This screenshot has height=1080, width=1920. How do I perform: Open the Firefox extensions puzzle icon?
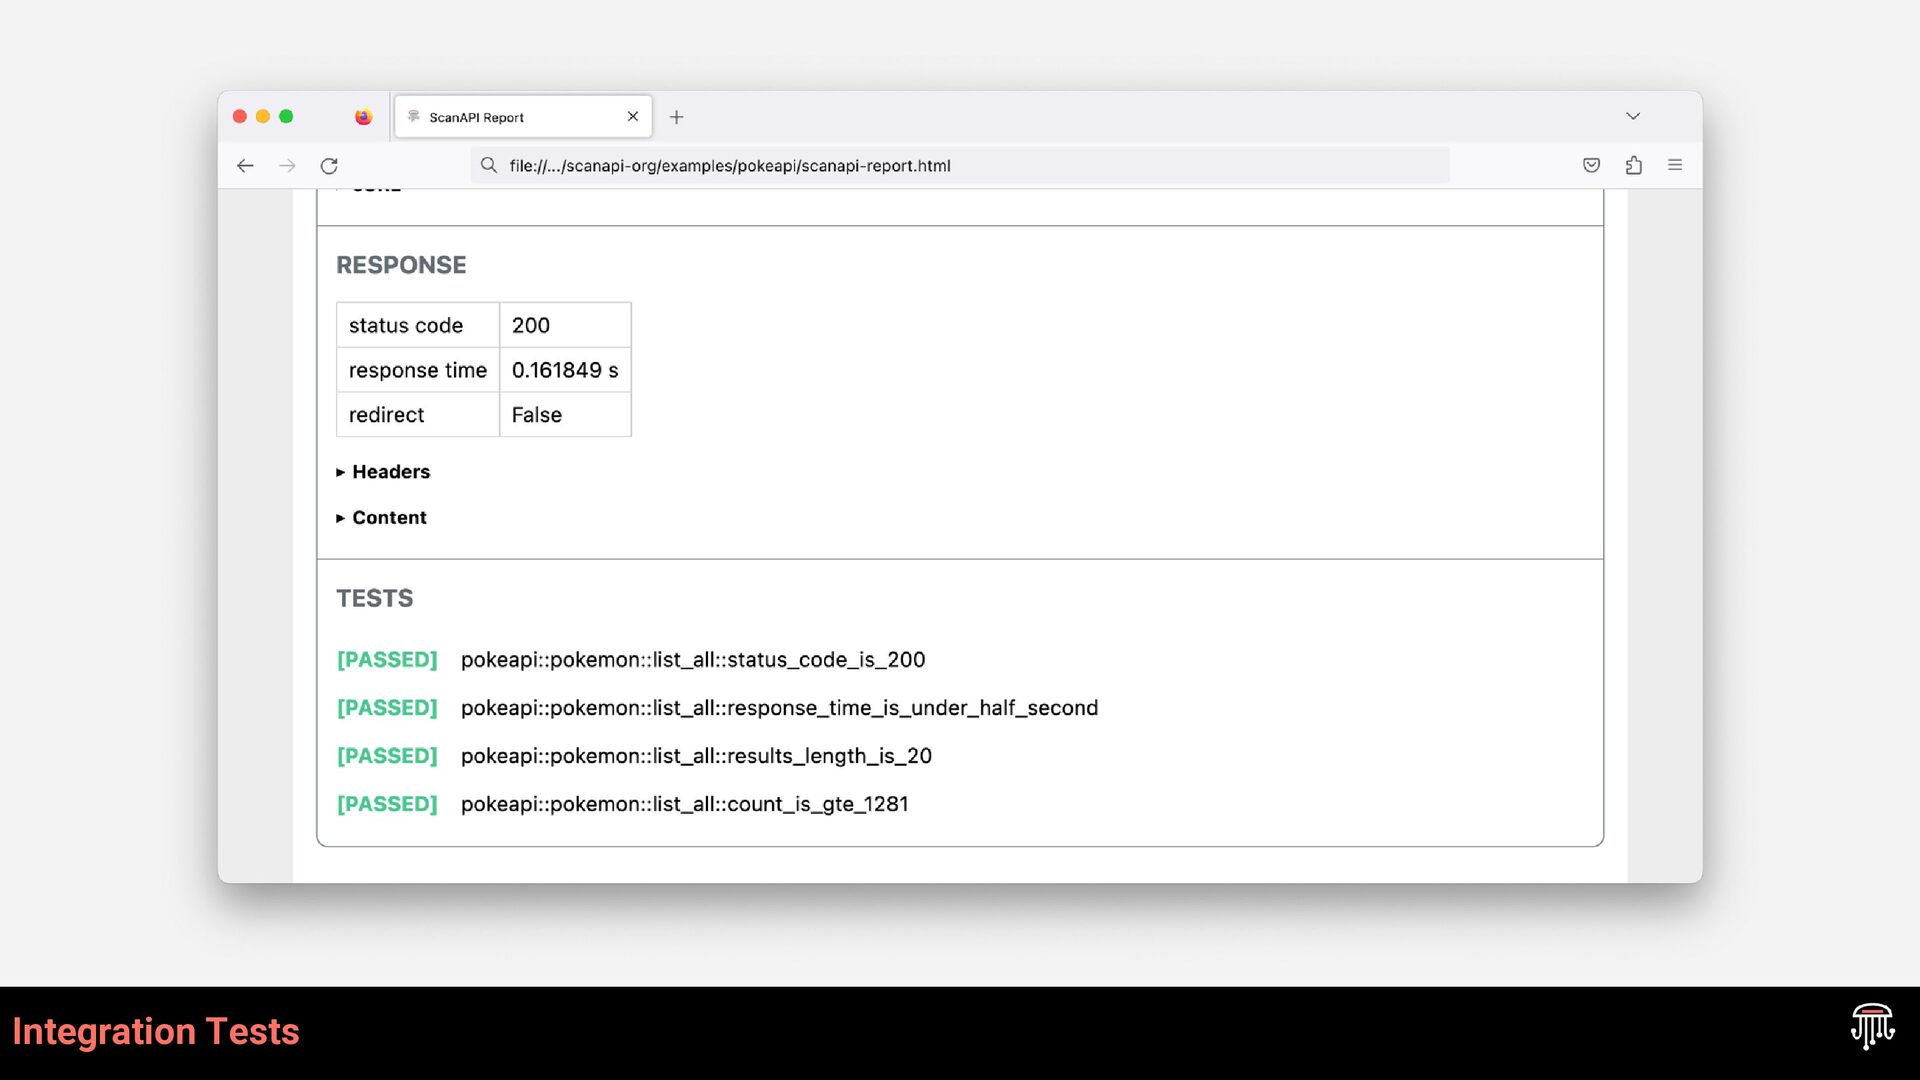pyautogui.click(x=1633, y=166)
